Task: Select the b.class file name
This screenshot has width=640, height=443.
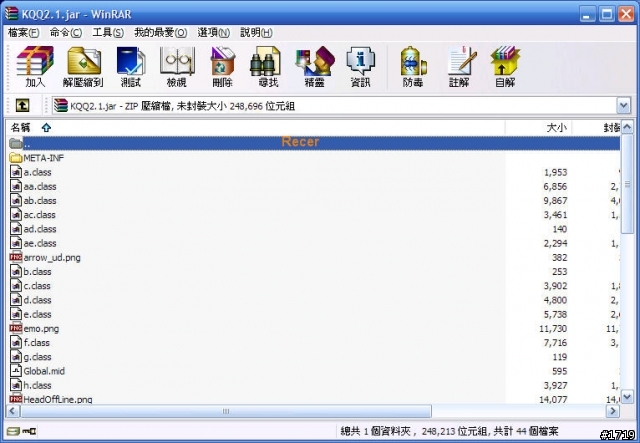Action: (38, 272)
